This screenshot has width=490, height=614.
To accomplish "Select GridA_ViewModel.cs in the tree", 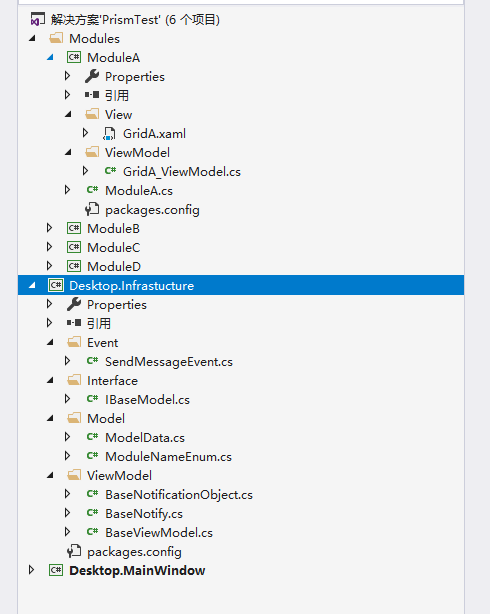I will click(x=182, y=172).
